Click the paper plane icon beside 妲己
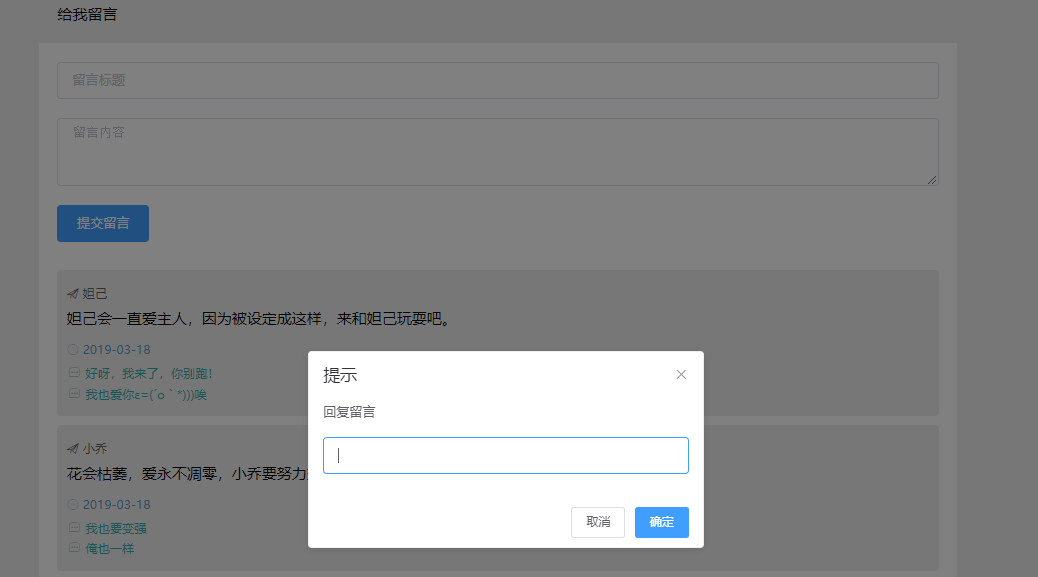The width and height of the screenshot is (1038, 577). click(73, 294)
